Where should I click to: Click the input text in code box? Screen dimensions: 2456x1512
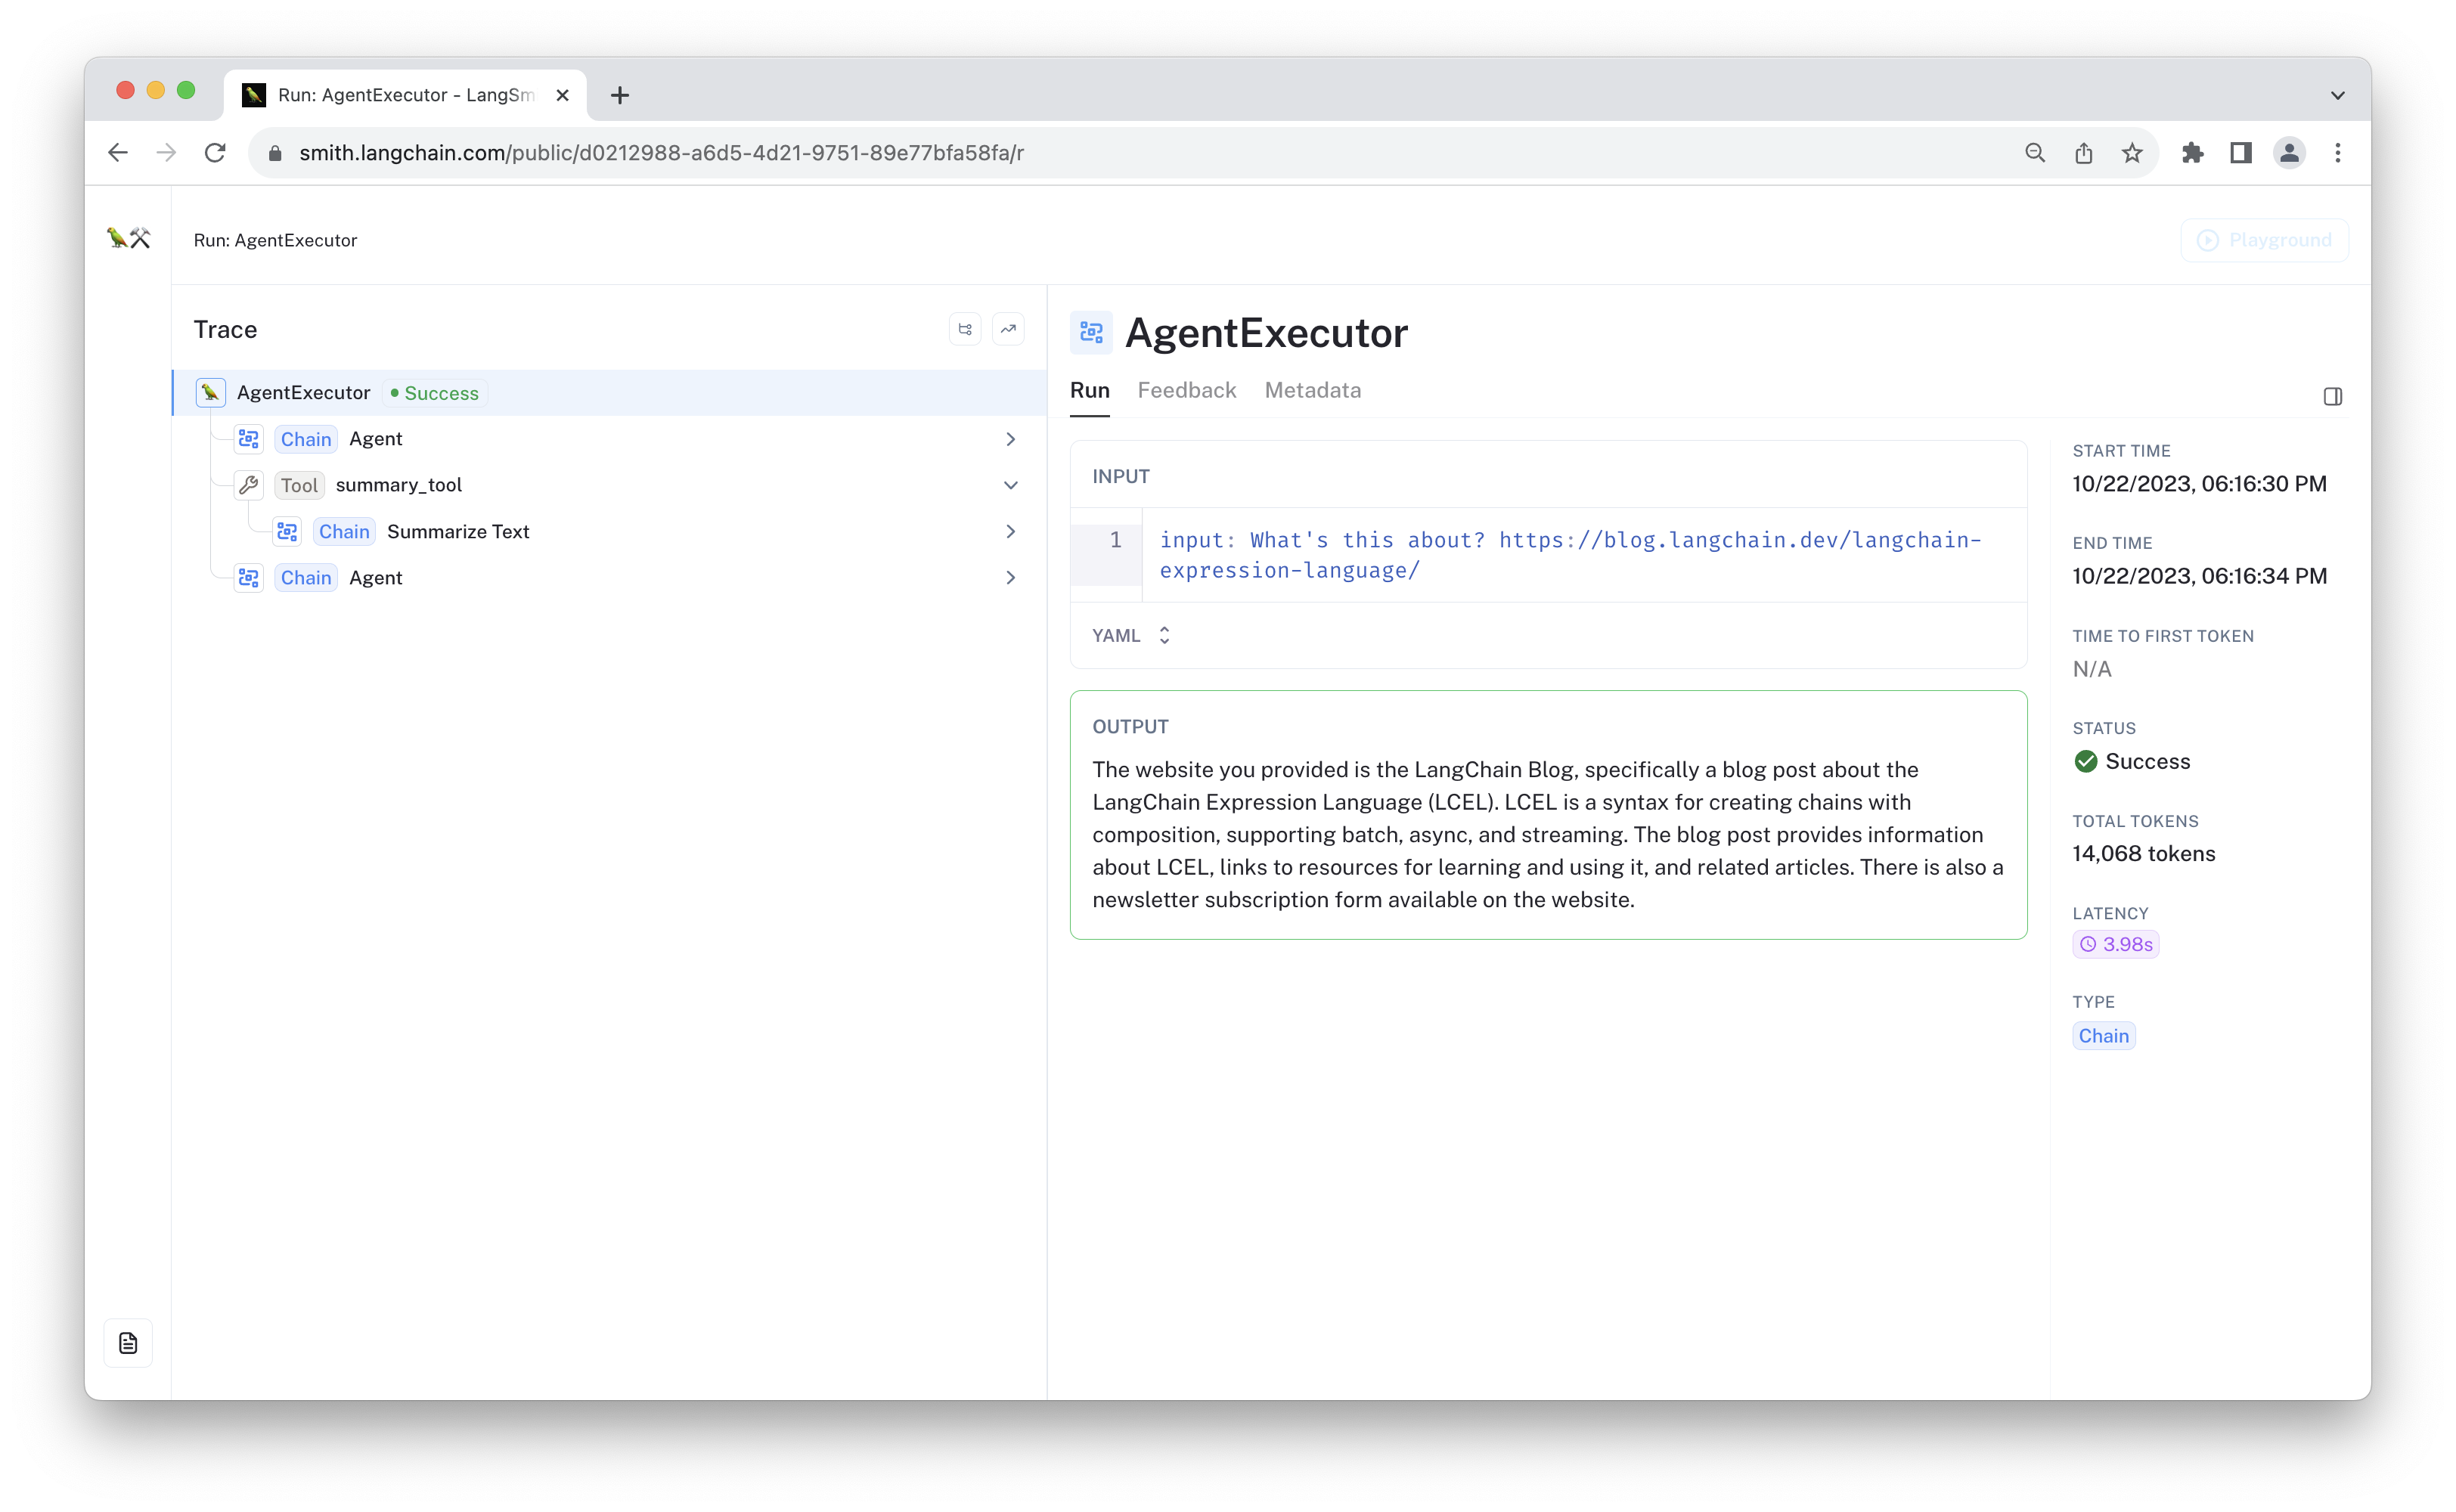coord(1570,555)
